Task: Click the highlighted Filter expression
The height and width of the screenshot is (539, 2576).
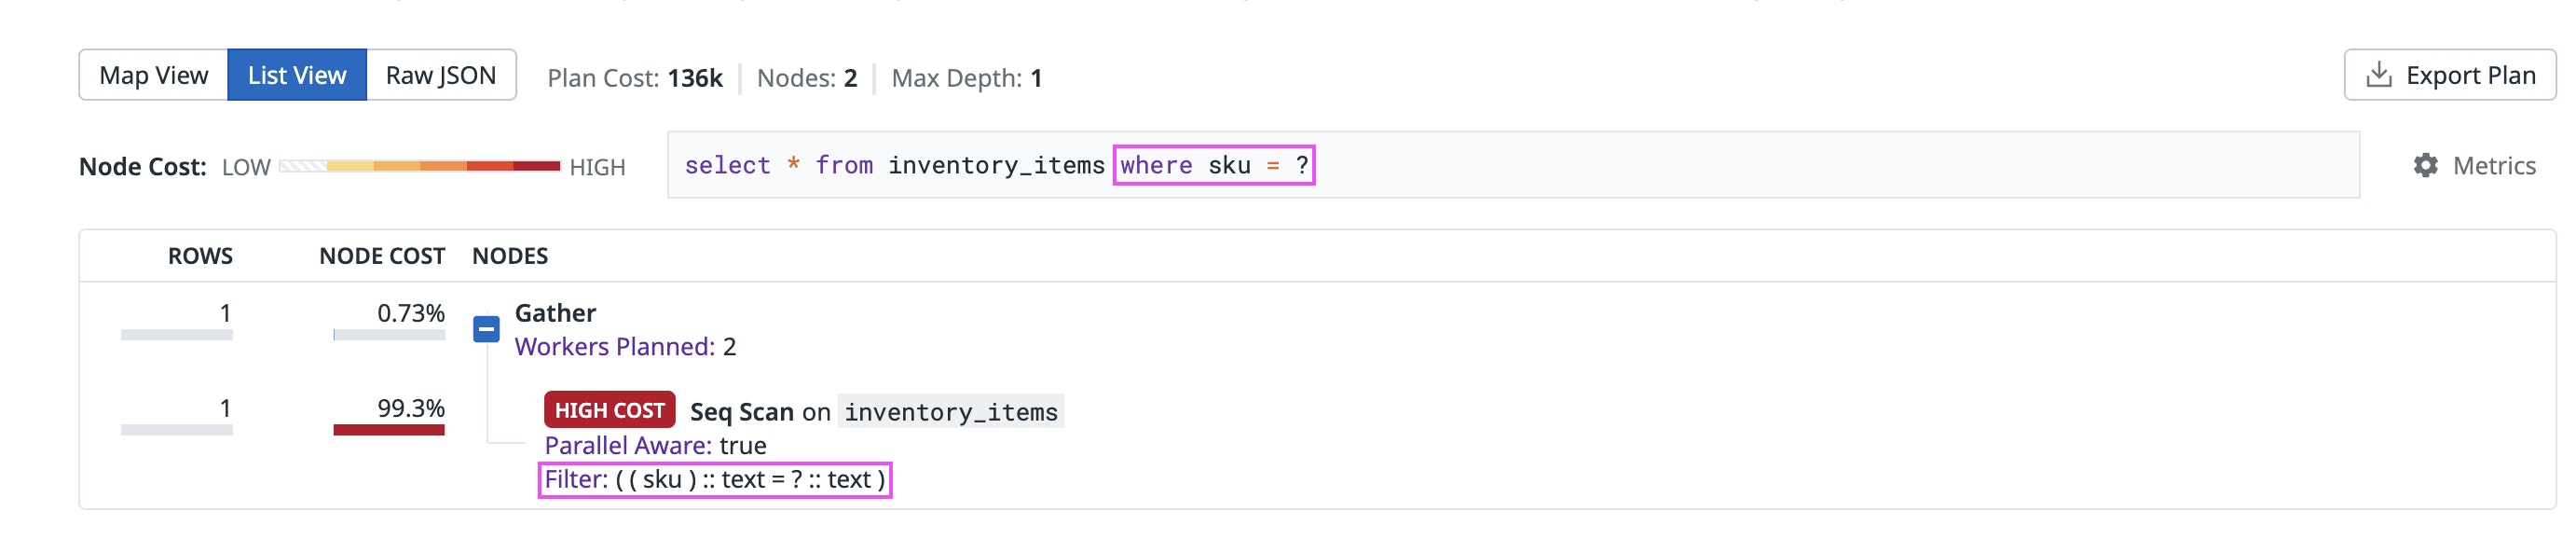Action: coord(718,481)
